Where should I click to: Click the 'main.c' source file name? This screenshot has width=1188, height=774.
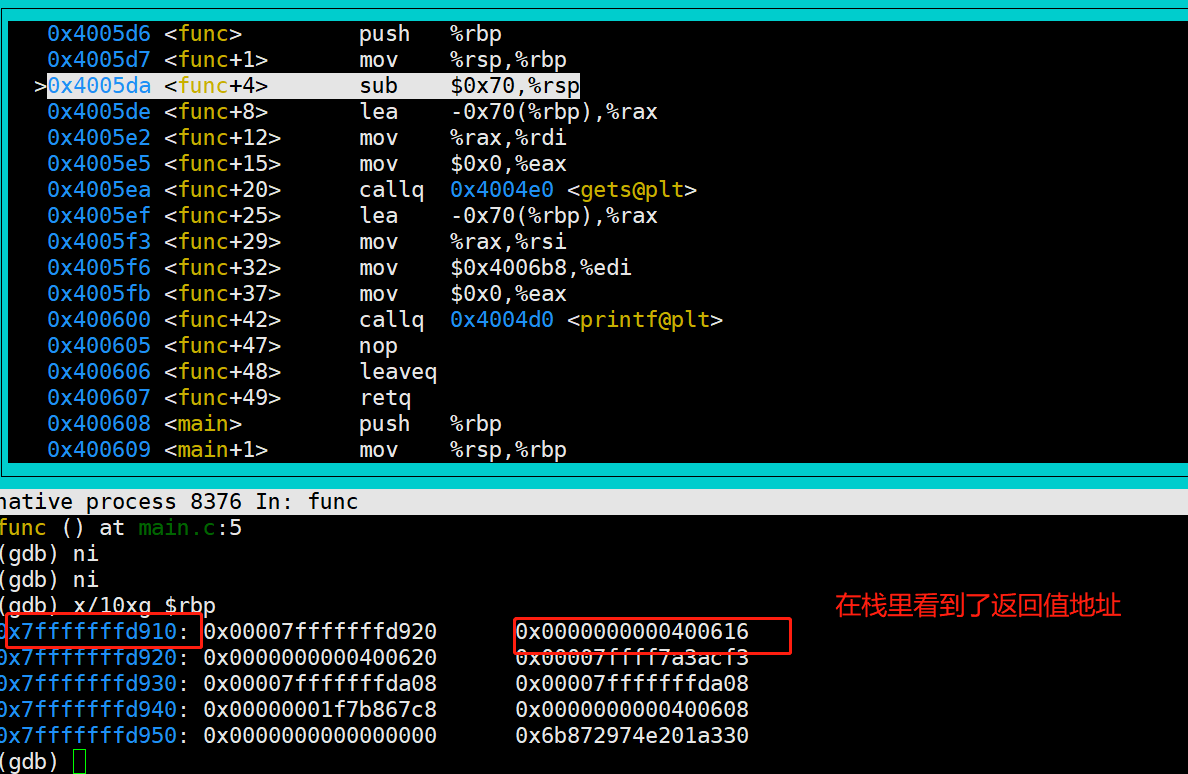(x=177, y=527)
